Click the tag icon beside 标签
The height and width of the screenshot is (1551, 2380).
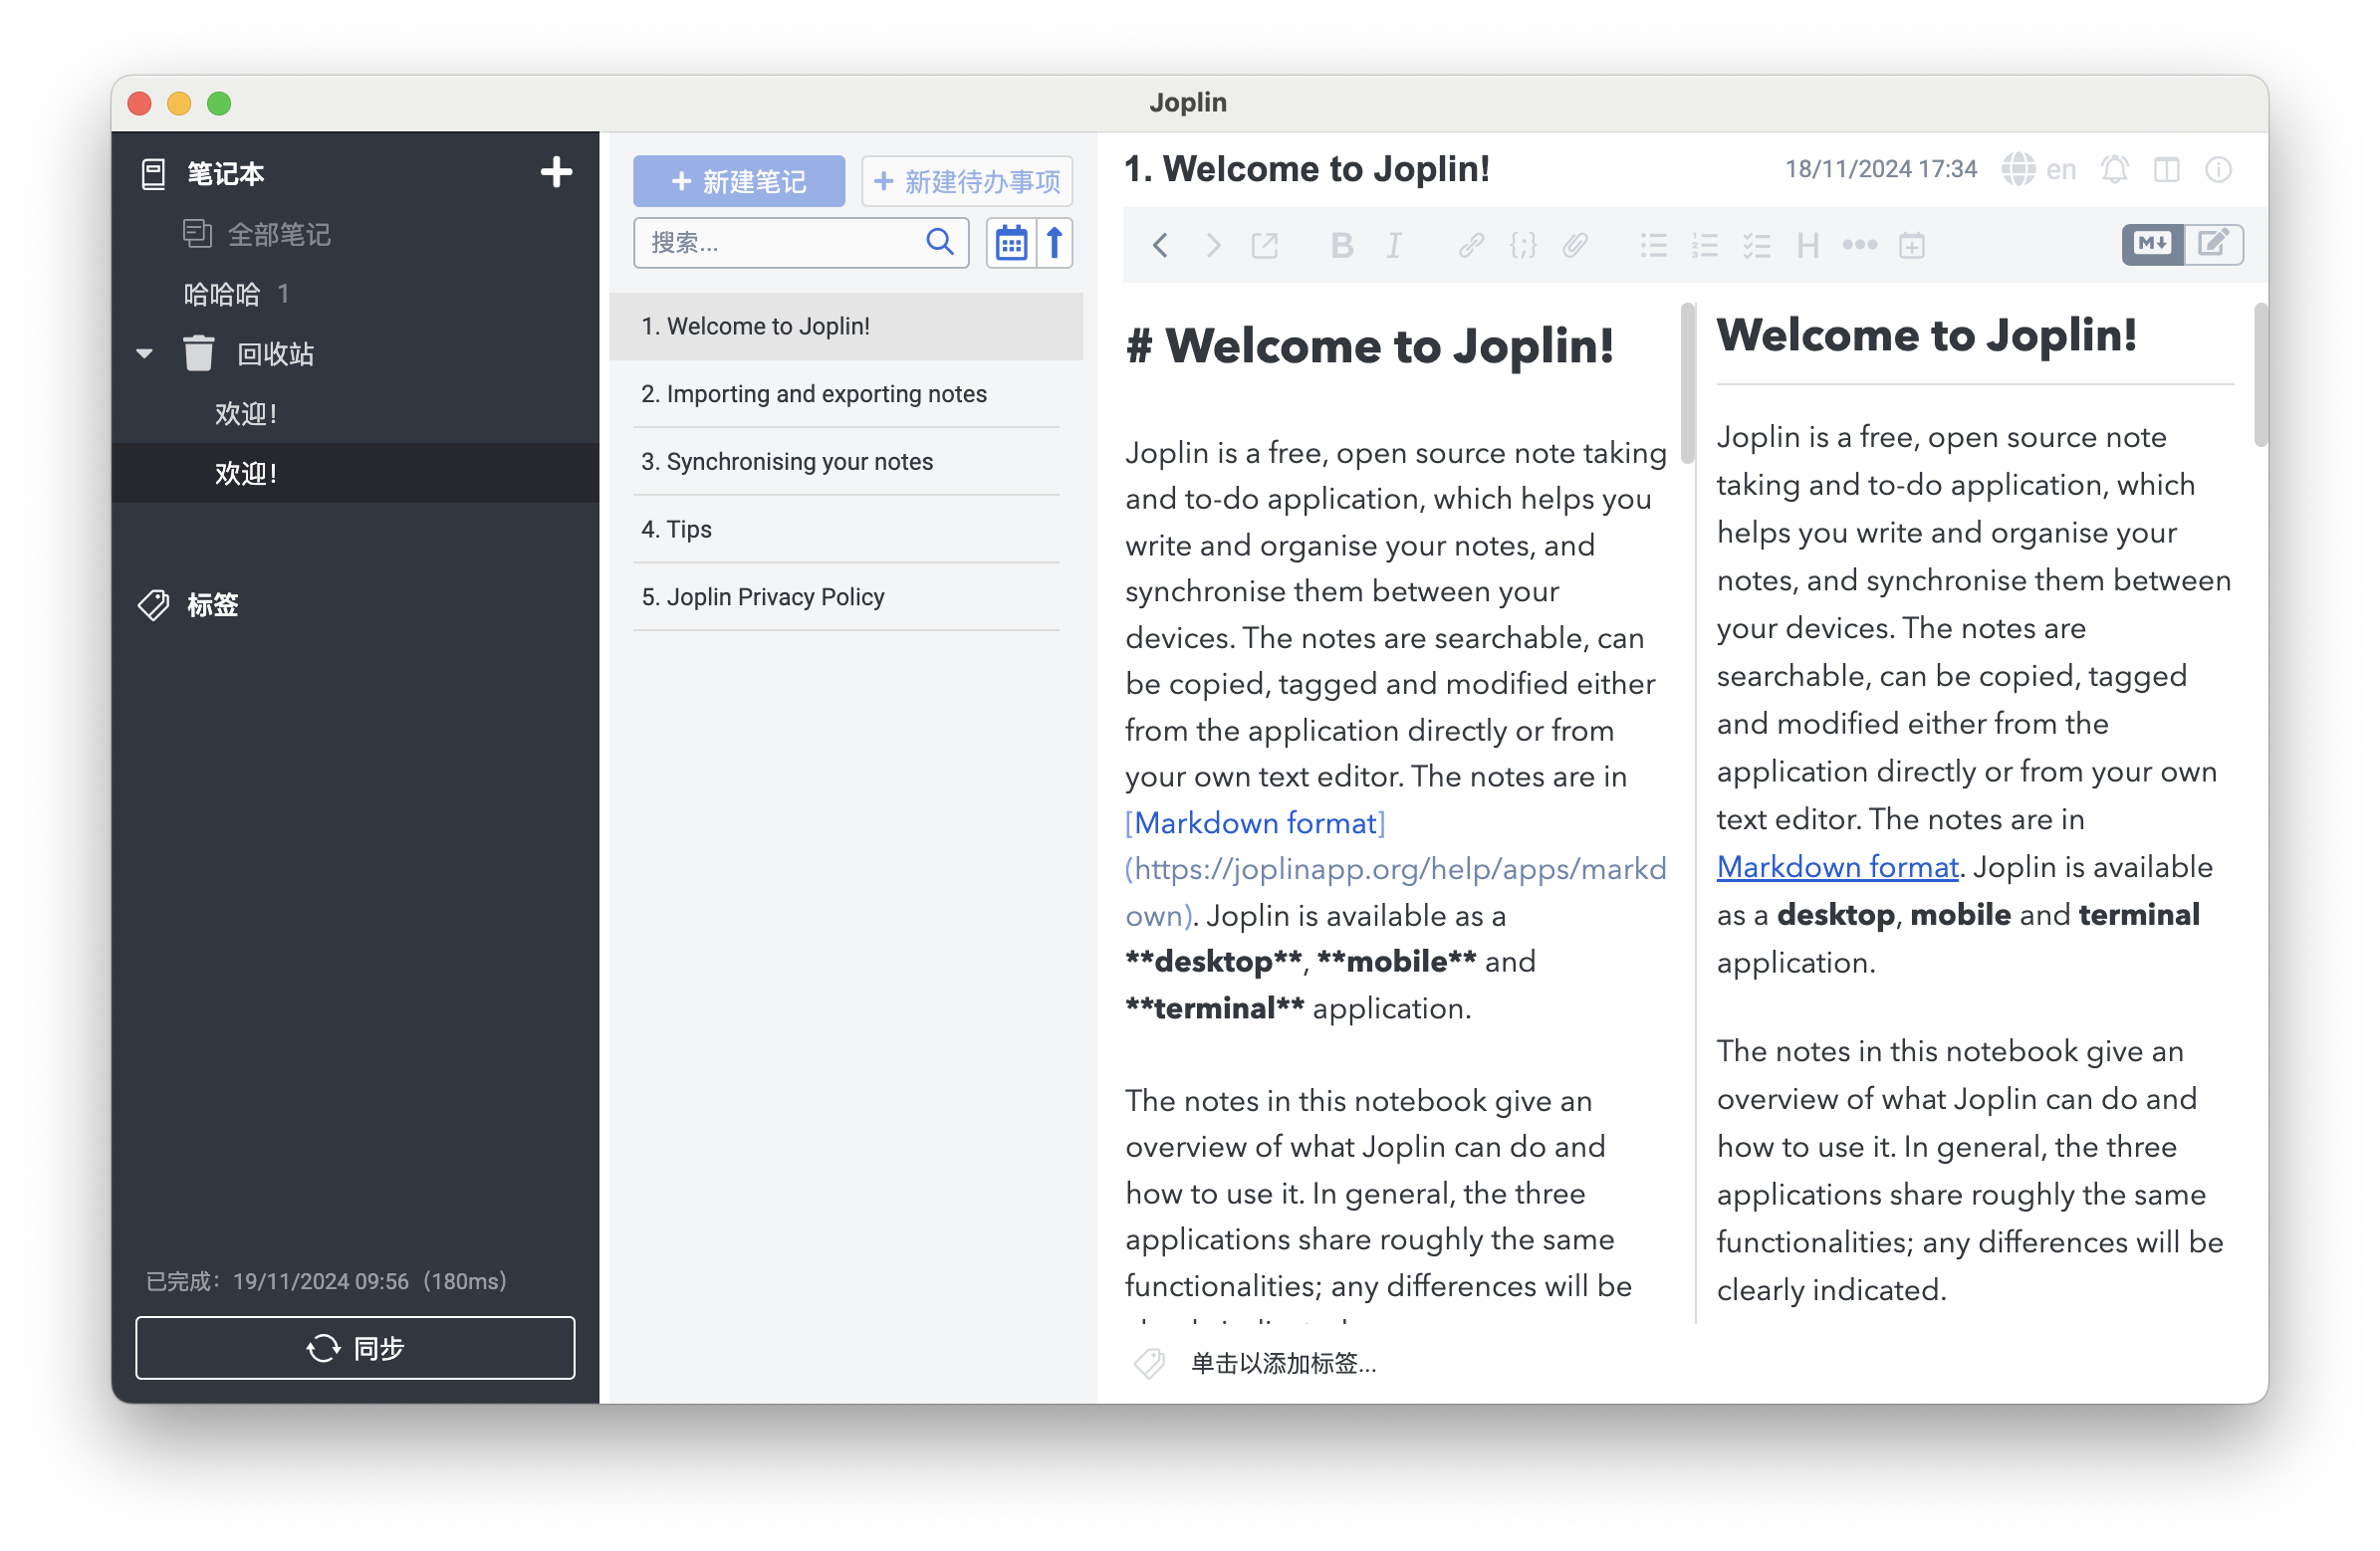coord(153,605)
